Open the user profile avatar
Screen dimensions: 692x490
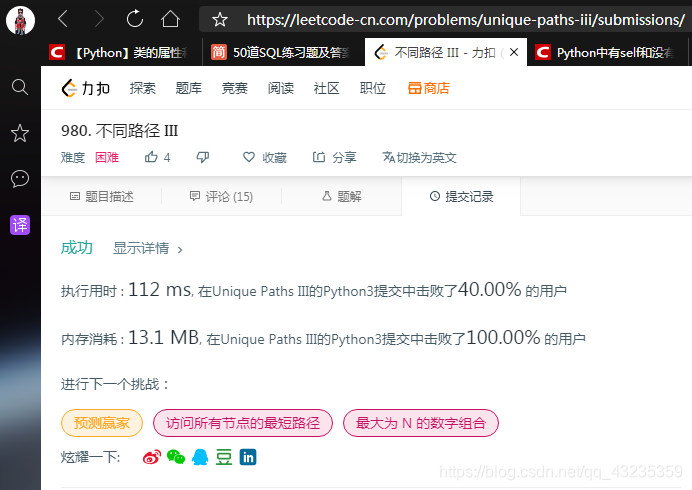coord(20,20)
